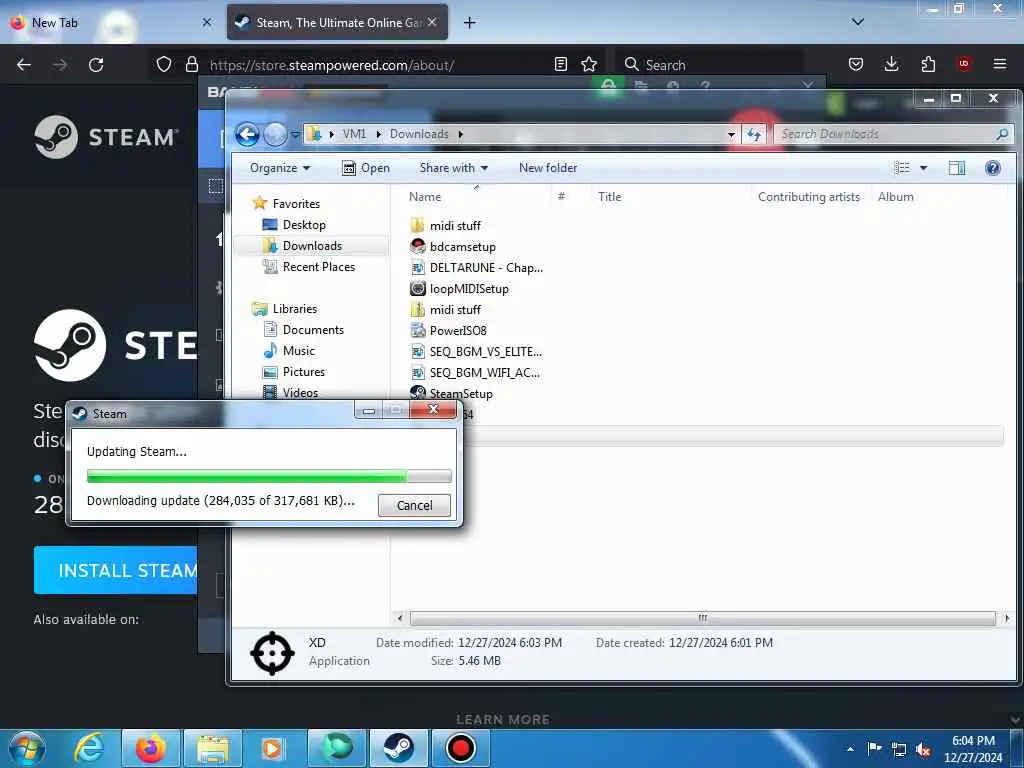Image resolution: width=1024 pixels, height=768 pixels.
Task: Launch Internet Explorer from taskbar
Action: (89, 748)
